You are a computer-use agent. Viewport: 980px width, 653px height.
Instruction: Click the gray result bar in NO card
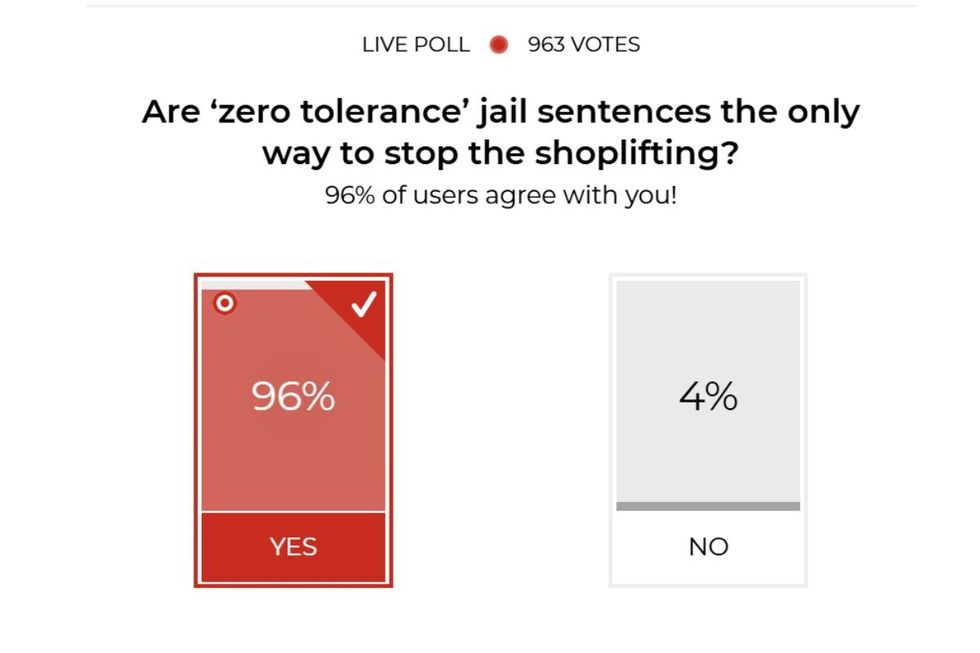(x=708, y=506)
